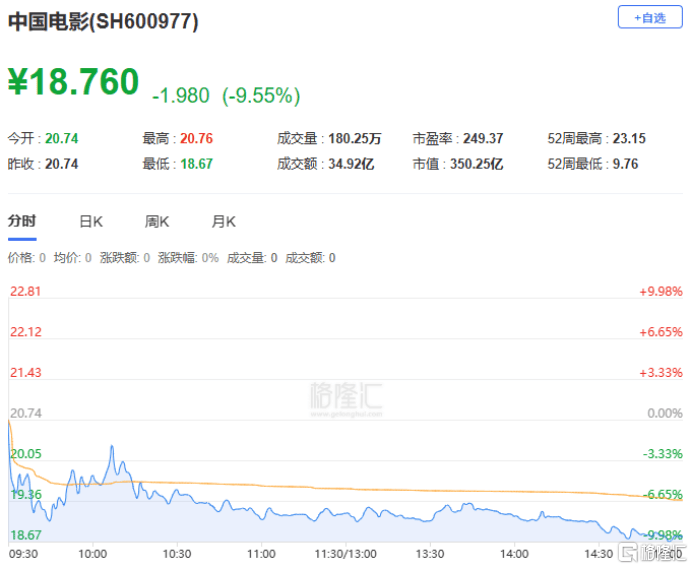The height and width of the screenshot is (569, 693).
Task: Click the 格隆汇 watermark logo in chart center
Action: [346, 394]
